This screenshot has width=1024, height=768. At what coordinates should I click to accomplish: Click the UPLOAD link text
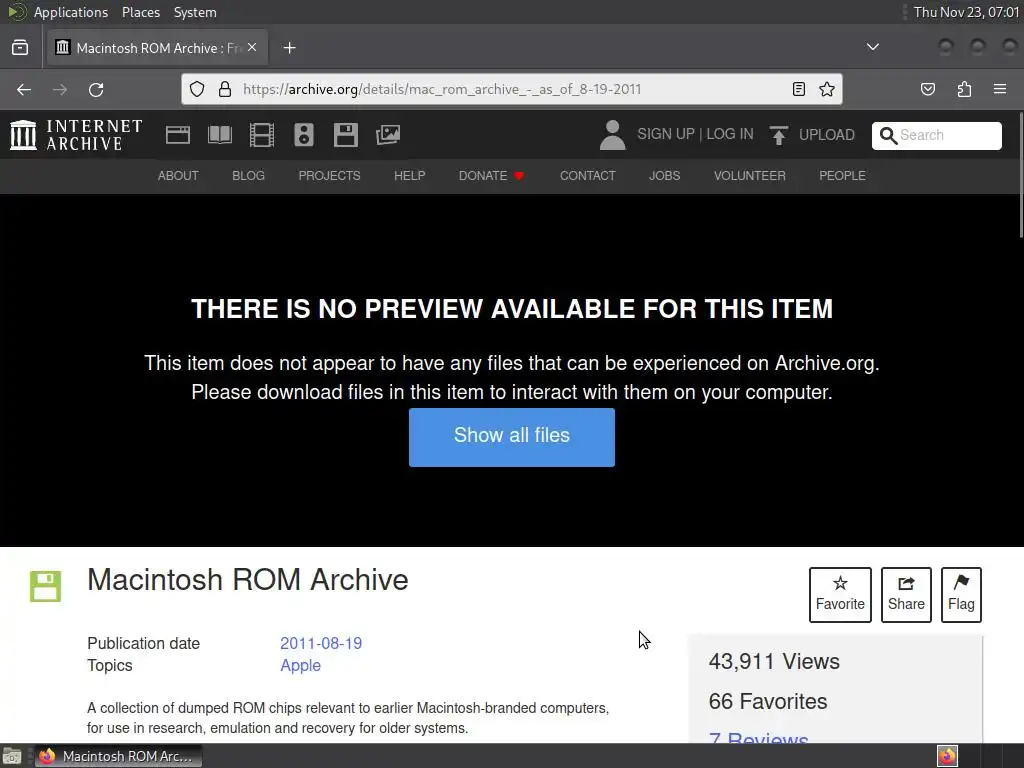coord(826,135)
